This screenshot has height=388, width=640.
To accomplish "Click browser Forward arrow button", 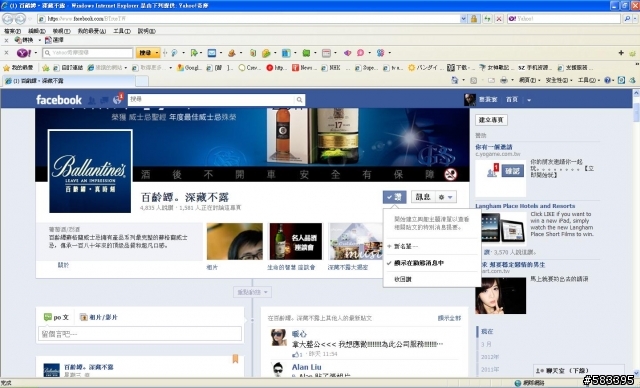I will [x=20, y=19].
